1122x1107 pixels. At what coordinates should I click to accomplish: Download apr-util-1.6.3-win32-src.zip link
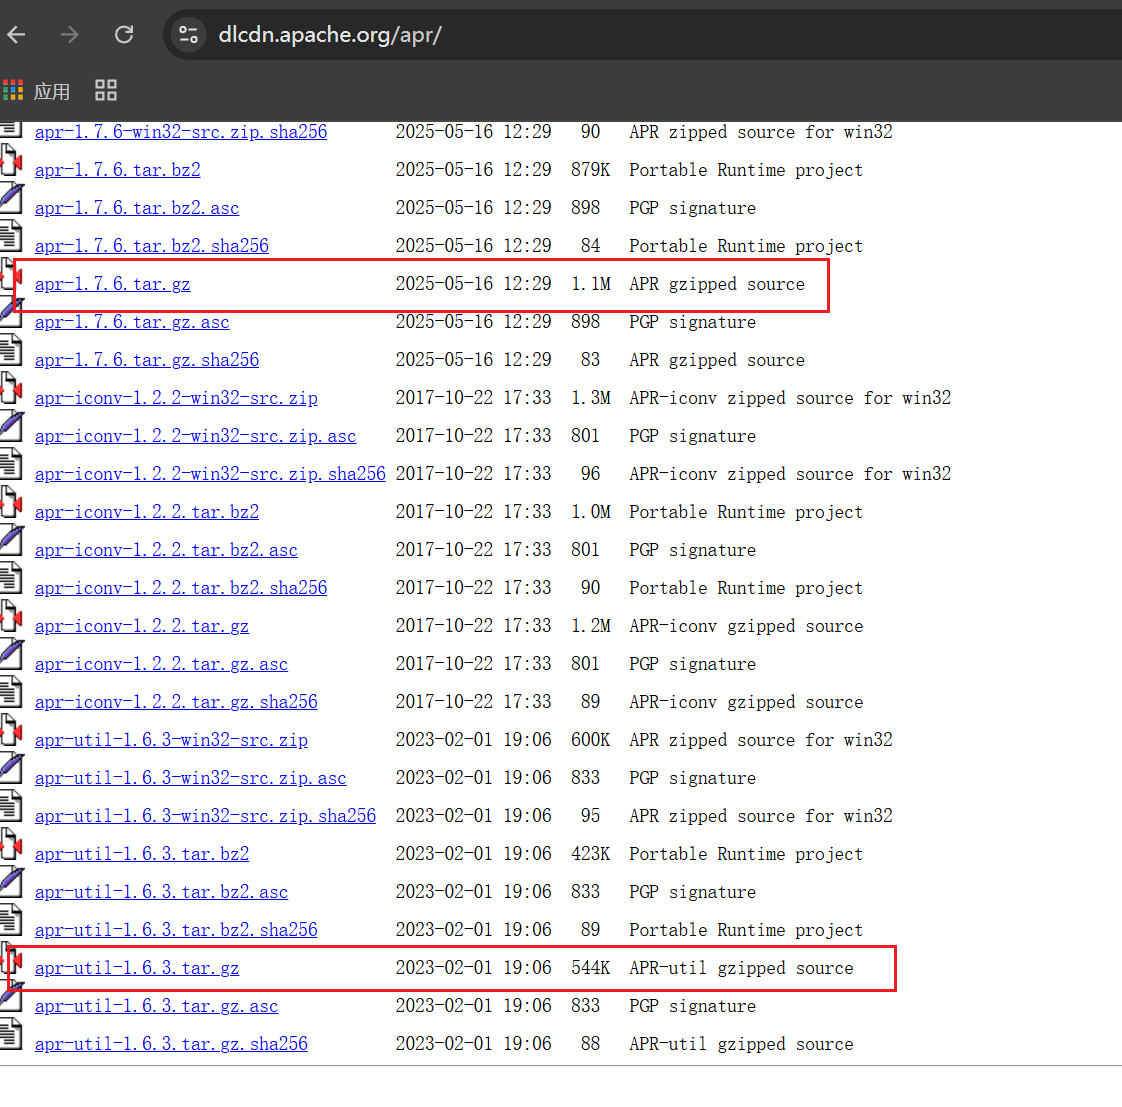171,740
